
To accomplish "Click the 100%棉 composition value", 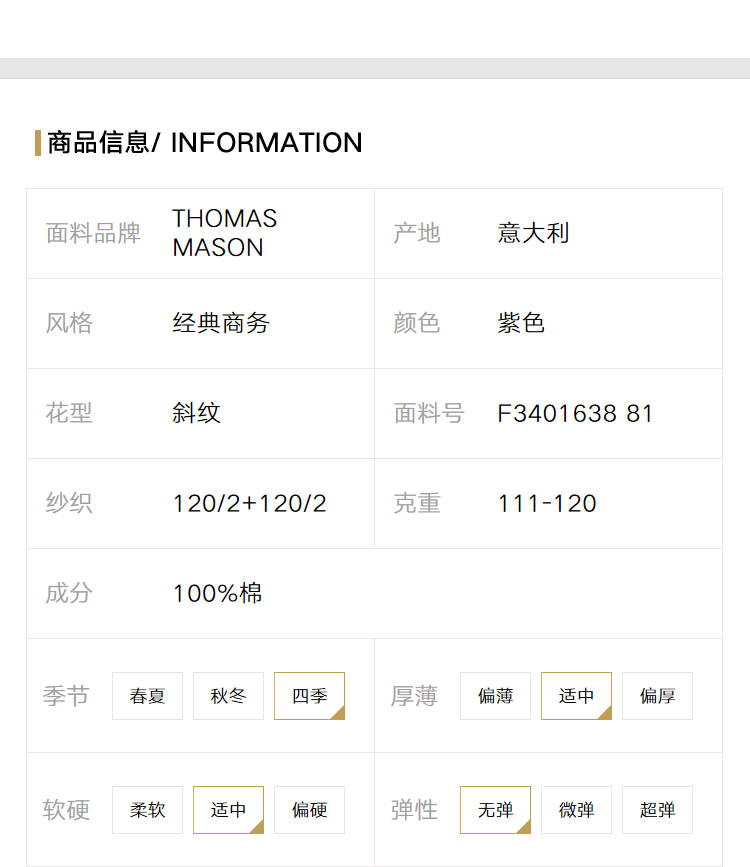I will [x=218, y=593].
